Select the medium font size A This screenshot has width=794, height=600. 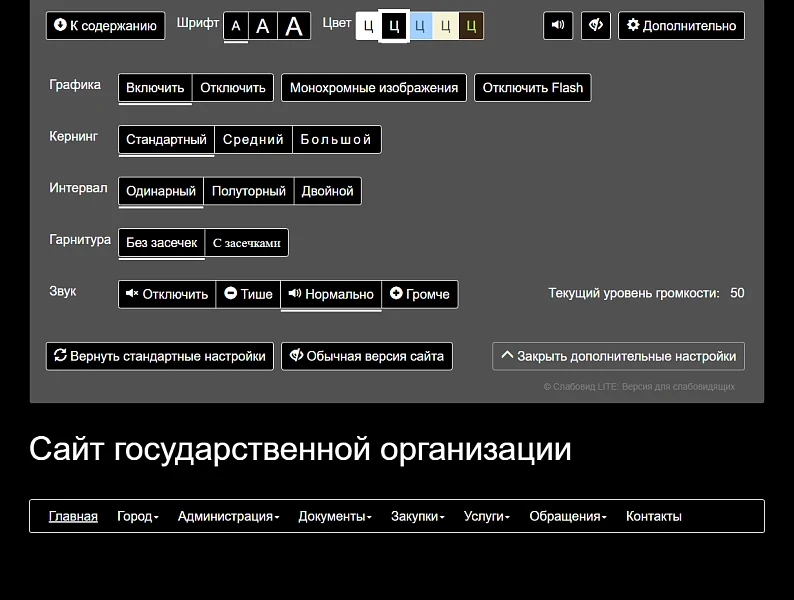(262, 26)
